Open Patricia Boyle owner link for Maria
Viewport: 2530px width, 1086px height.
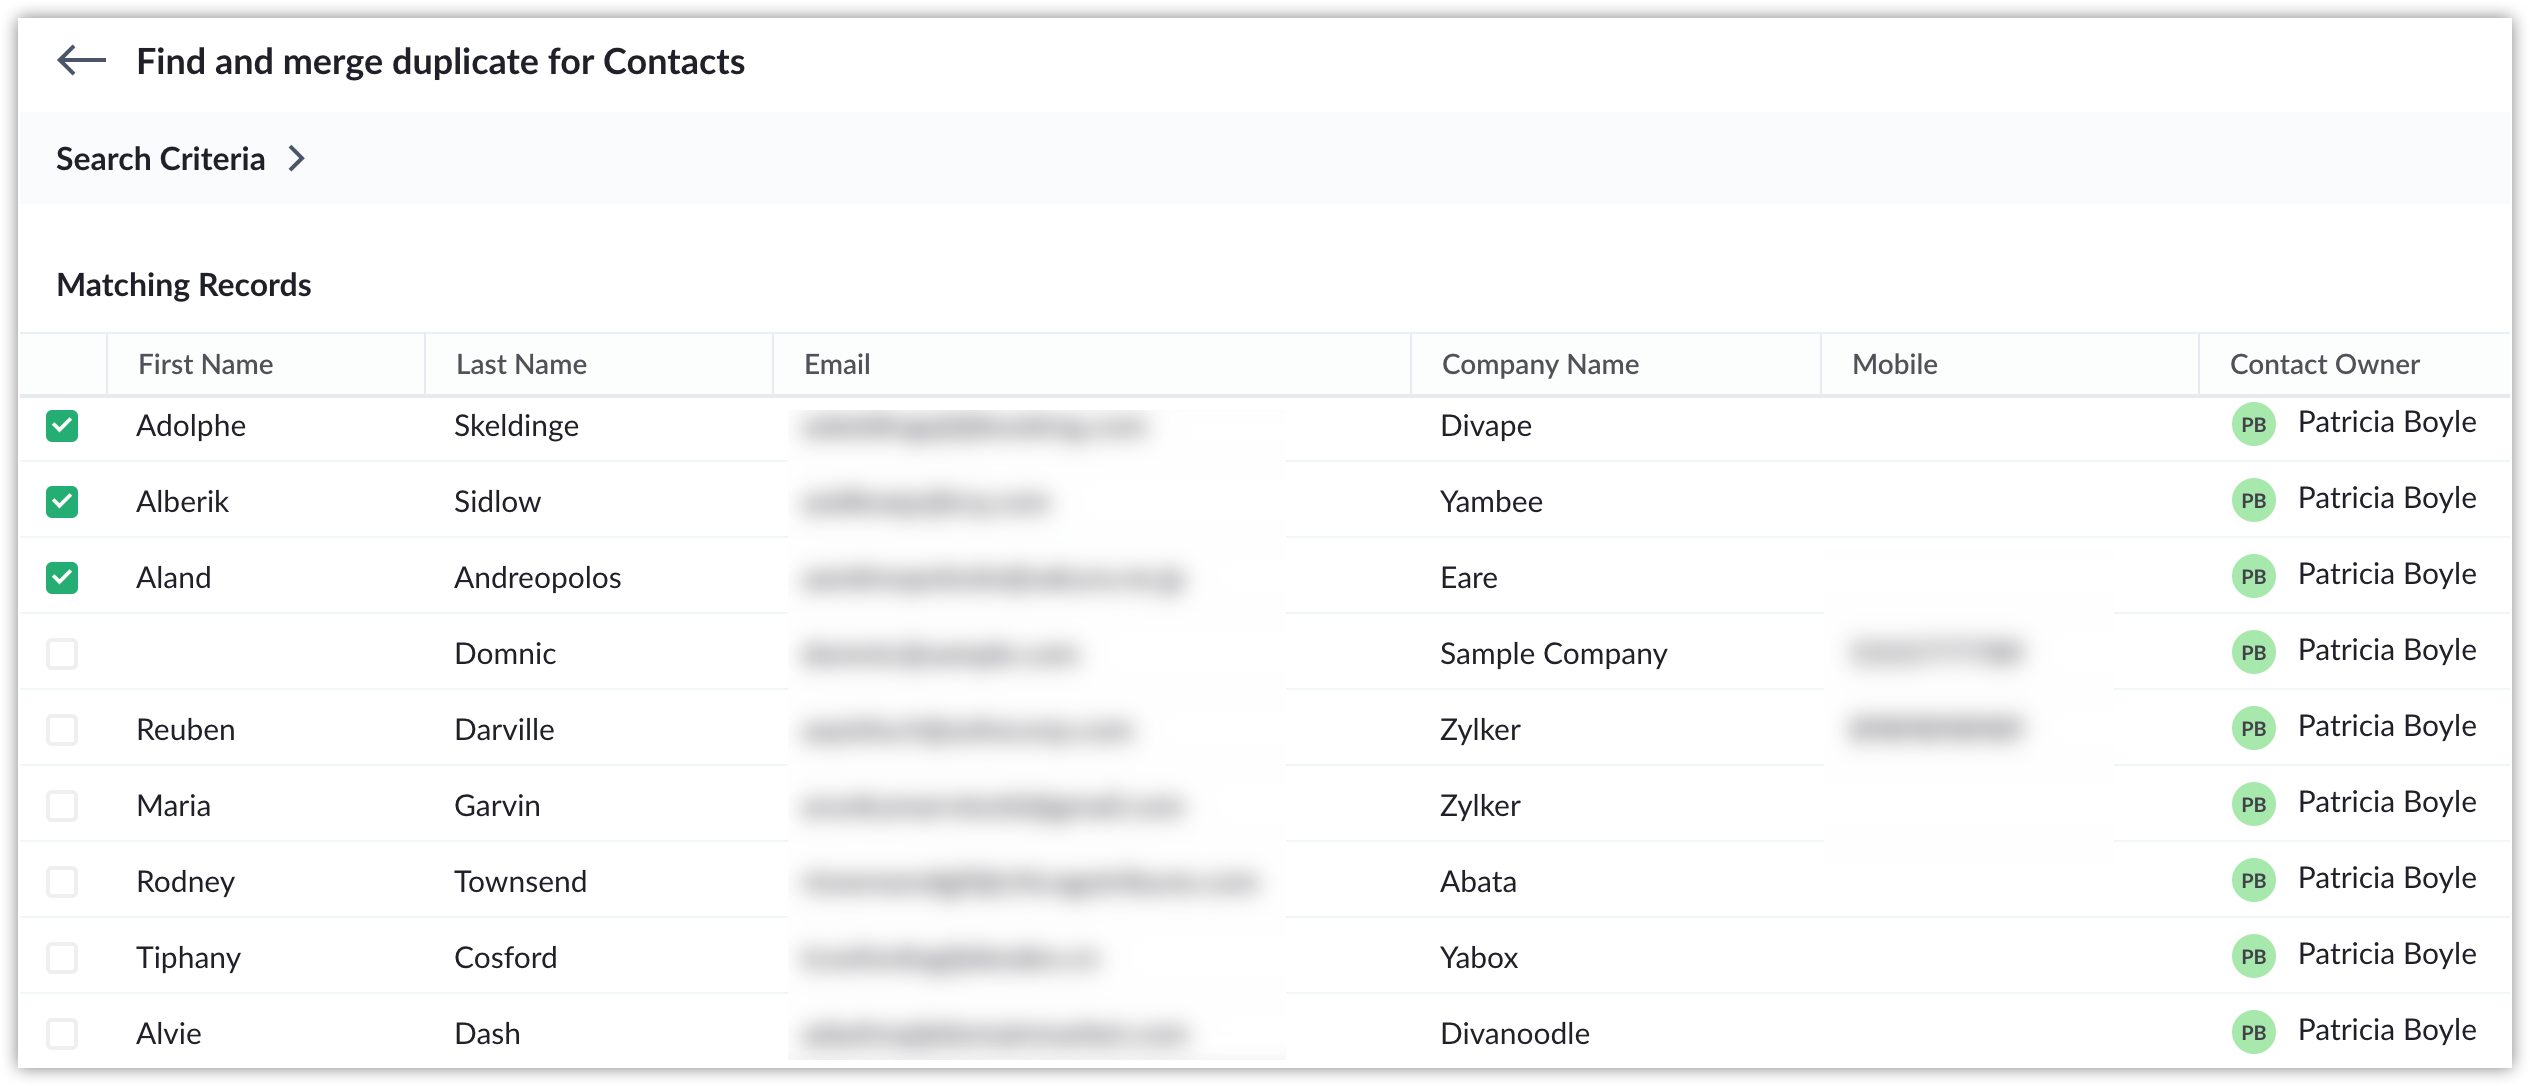tap(2386, 802)
